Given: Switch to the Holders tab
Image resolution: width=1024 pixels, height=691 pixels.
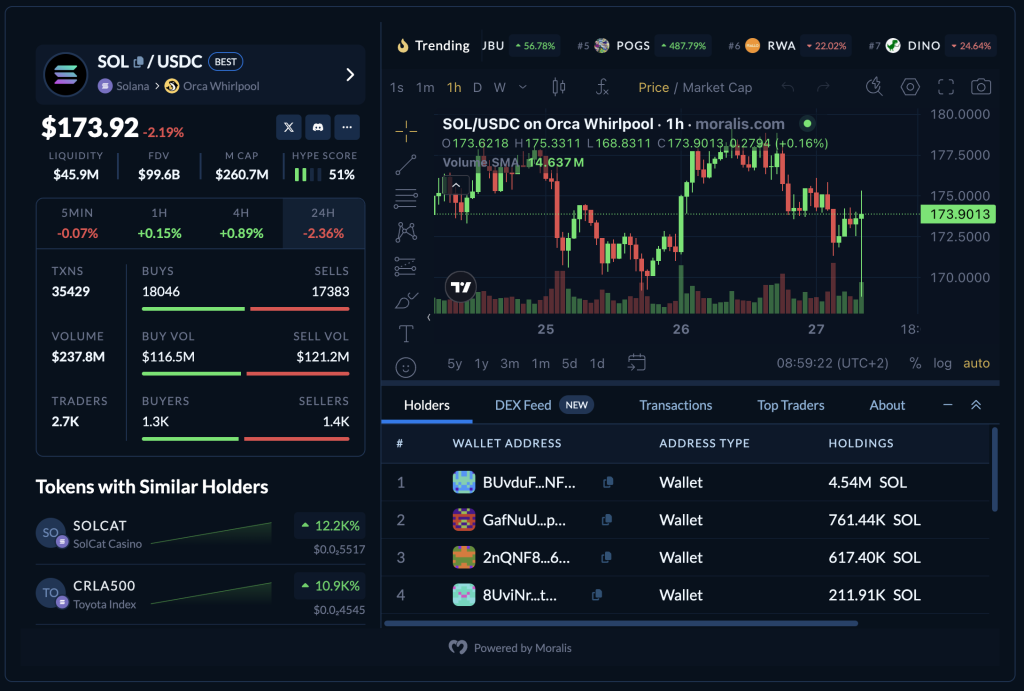Looking at the screenshot, I should pos(426,405).
